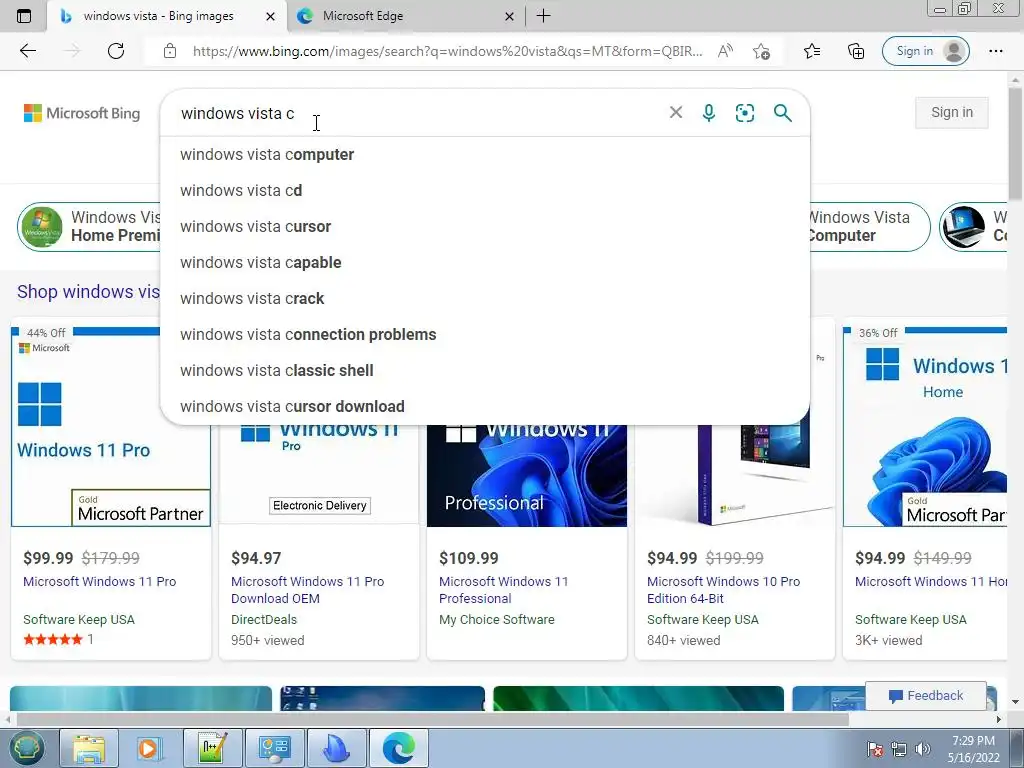The width and height of the screenshot is (1024, 768).
Task: Close the Microsoft Edge tab
Action: 509,16
